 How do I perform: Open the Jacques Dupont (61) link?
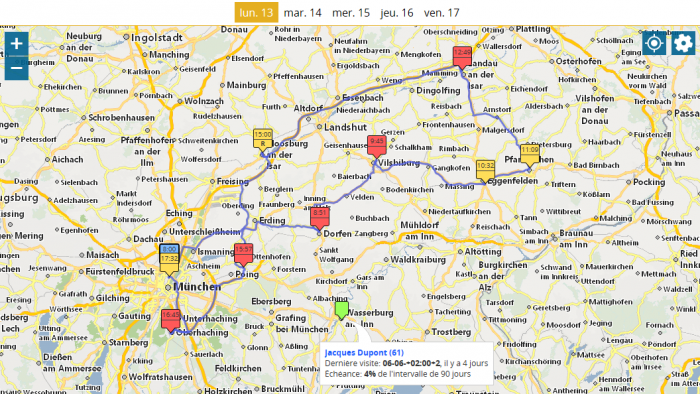(364, 353)
